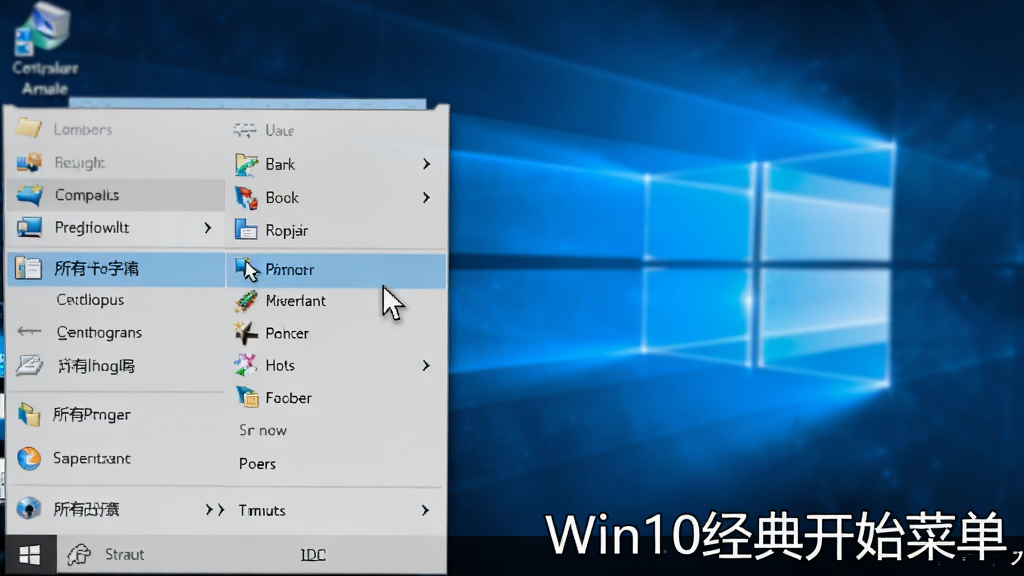Click the Uaue keyboard icon
Viewport: 1024px width, 576px height.
tap(245, 131)
